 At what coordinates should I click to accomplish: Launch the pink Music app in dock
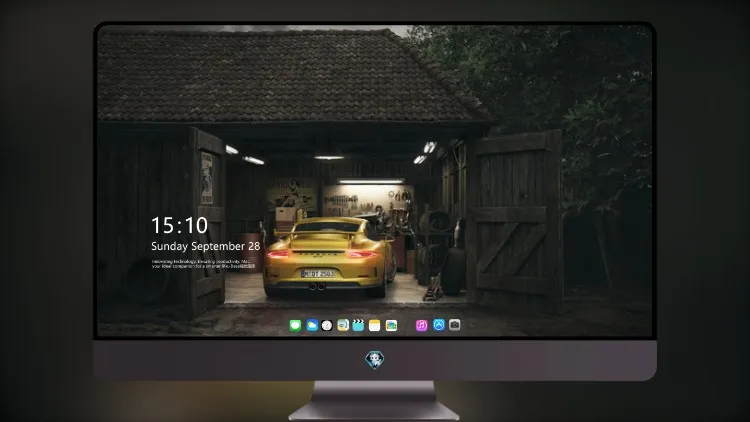pos(421,325)
